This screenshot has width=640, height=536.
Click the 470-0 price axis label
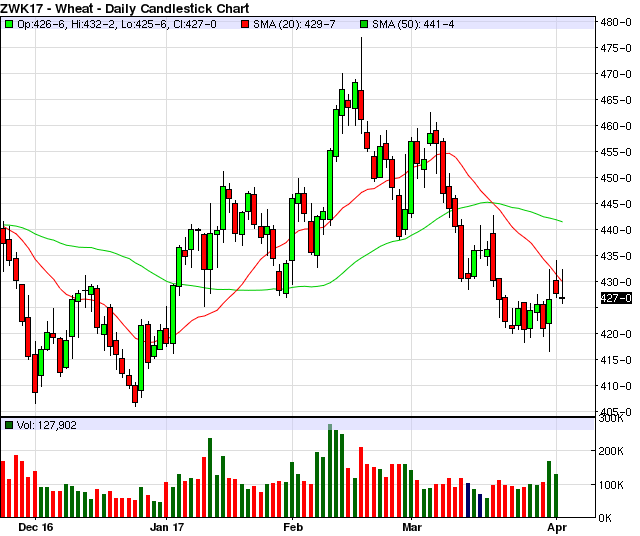(x=616, y=74)
